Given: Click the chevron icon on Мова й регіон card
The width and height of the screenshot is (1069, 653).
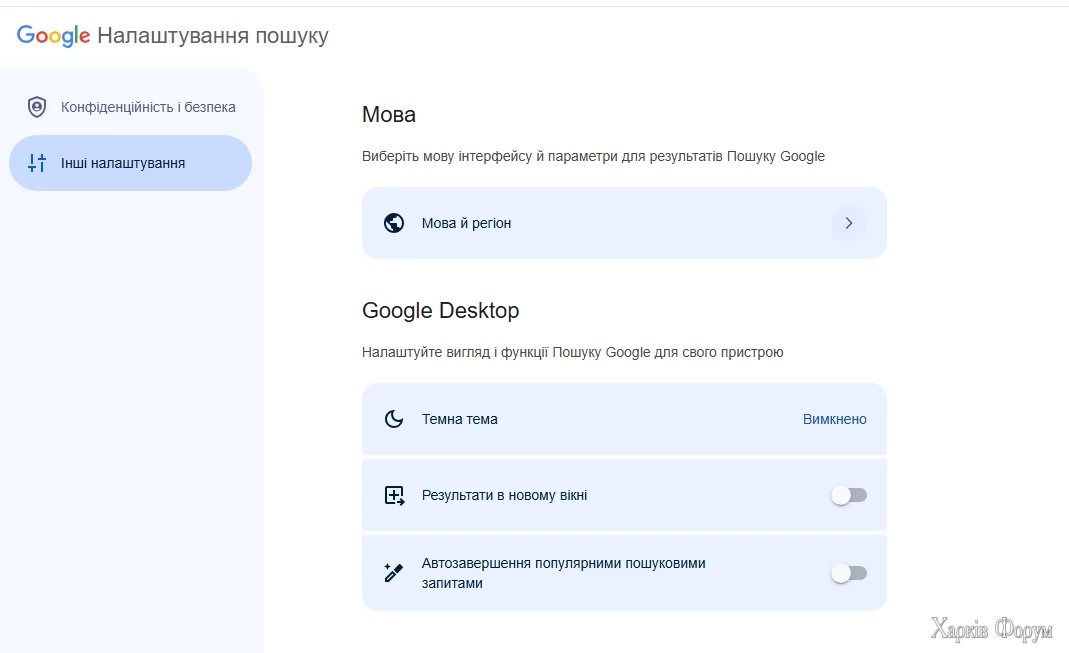Looking at the screenshot, I should [x=849, y=222].
